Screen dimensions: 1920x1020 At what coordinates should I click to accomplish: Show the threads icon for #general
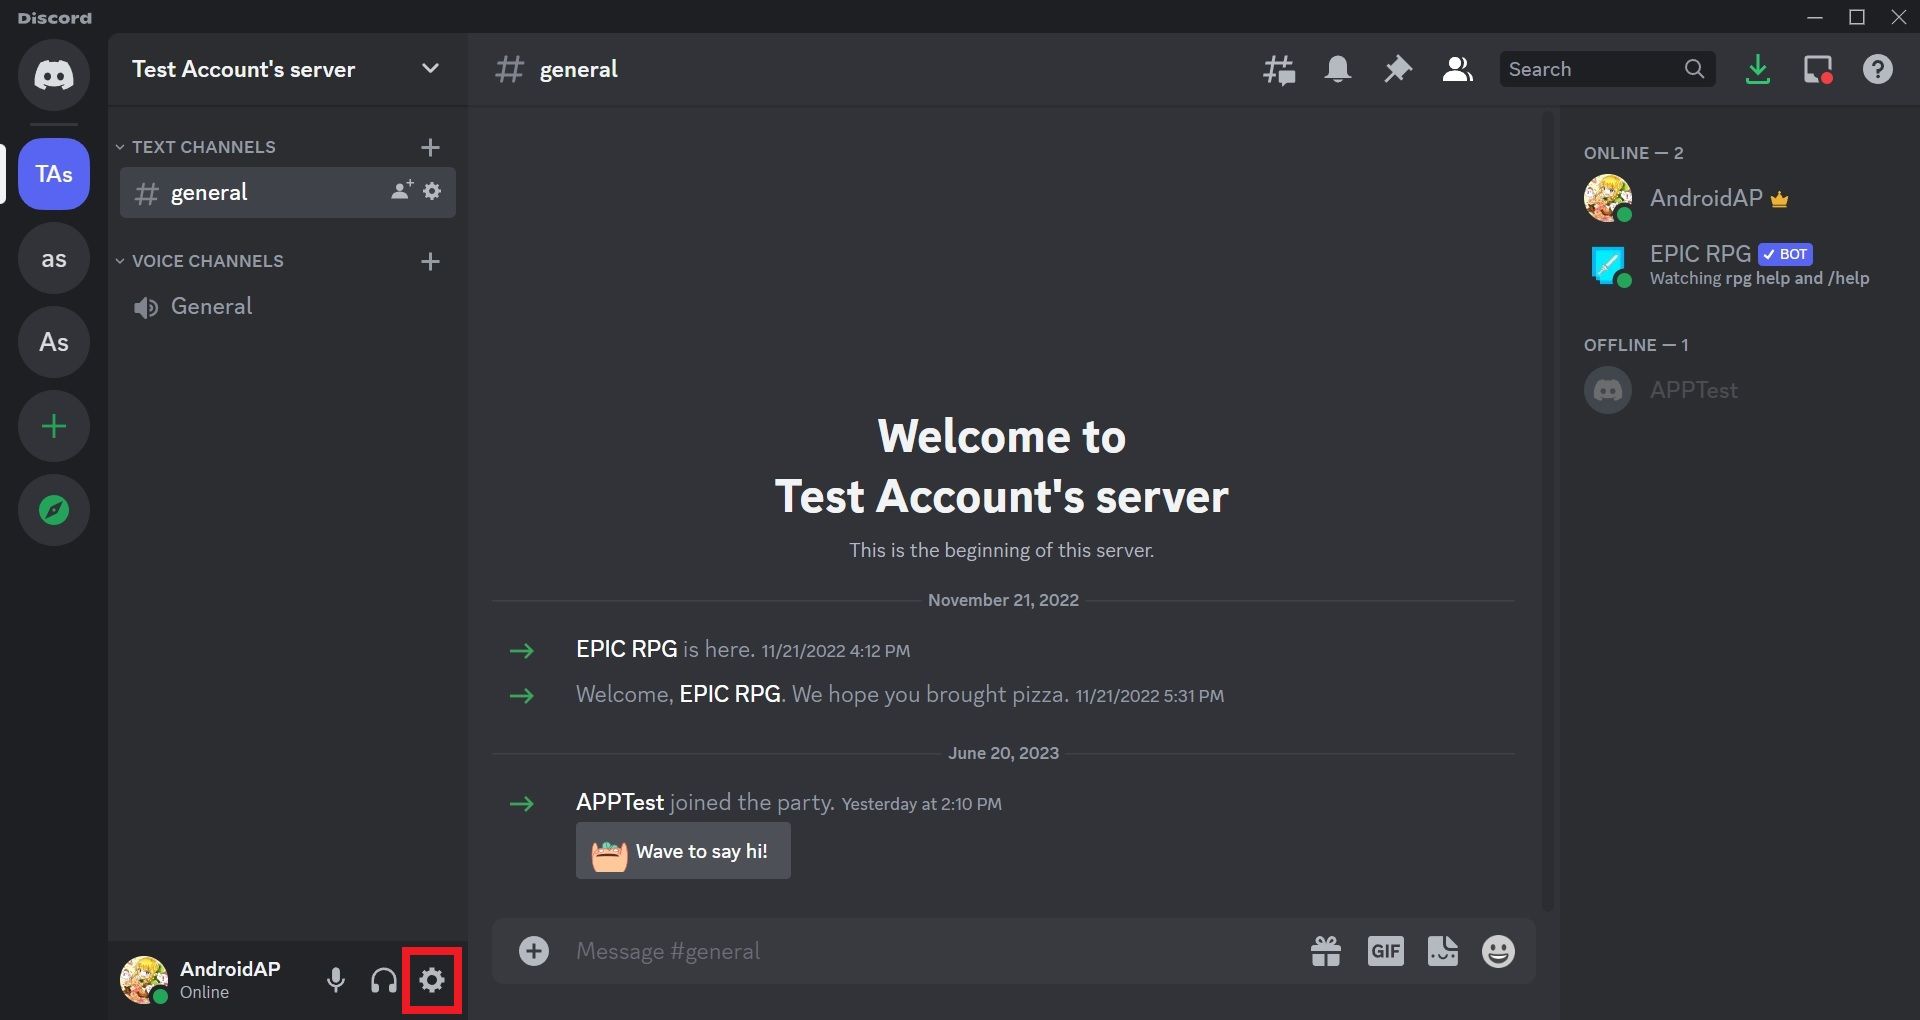pos(1279,69)
